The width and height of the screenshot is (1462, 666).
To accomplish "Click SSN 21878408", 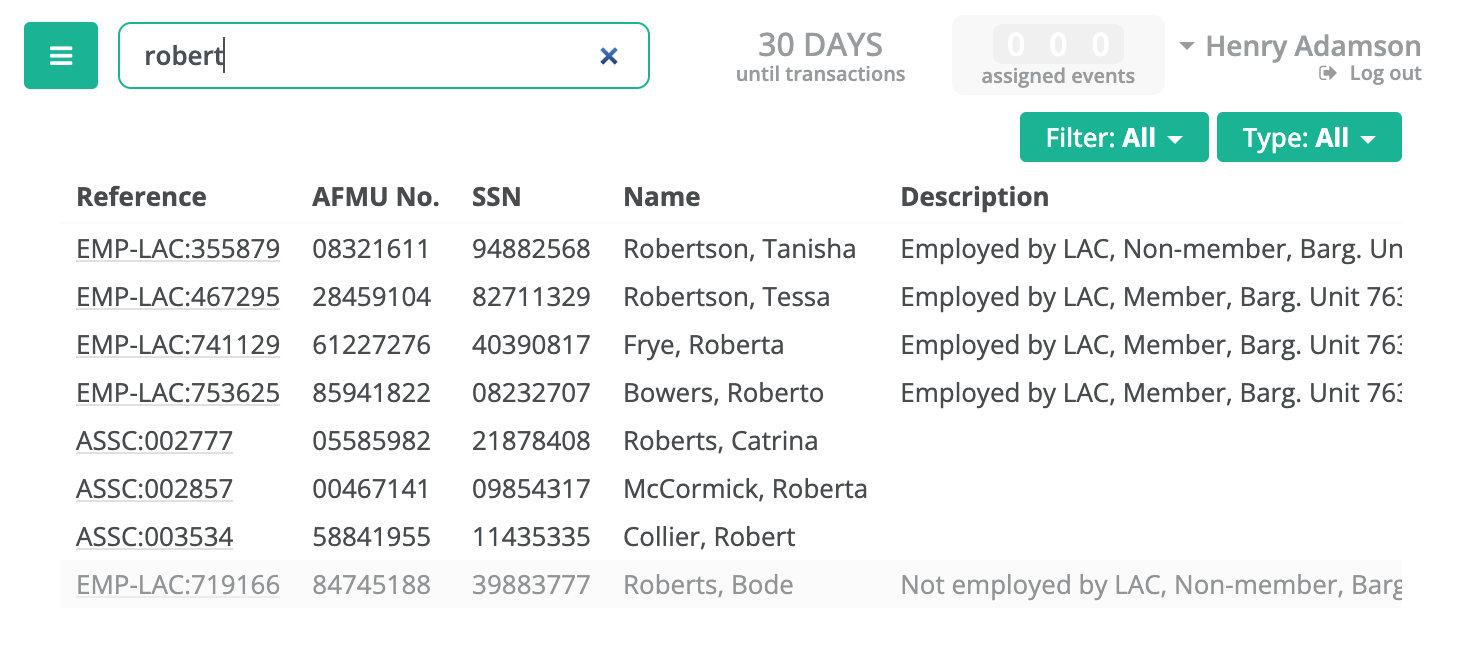I will point(531,441).
